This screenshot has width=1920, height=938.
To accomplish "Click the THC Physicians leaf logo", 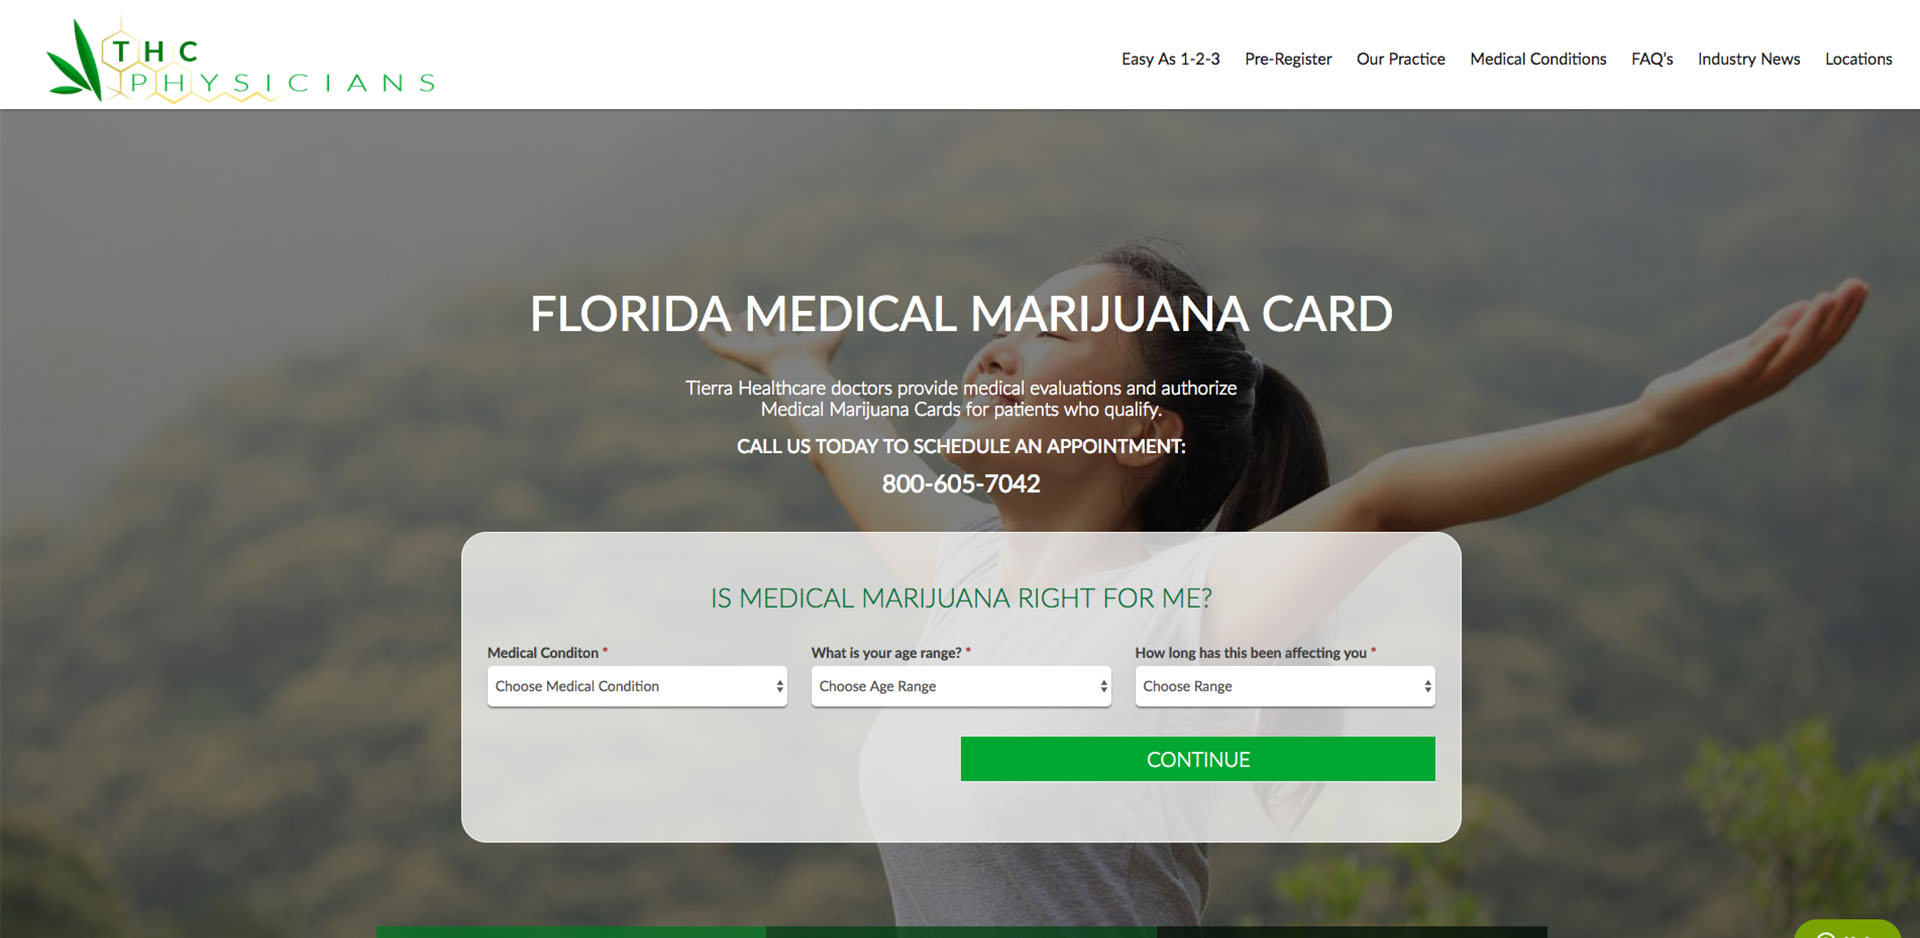I will (x=240, y=59).
